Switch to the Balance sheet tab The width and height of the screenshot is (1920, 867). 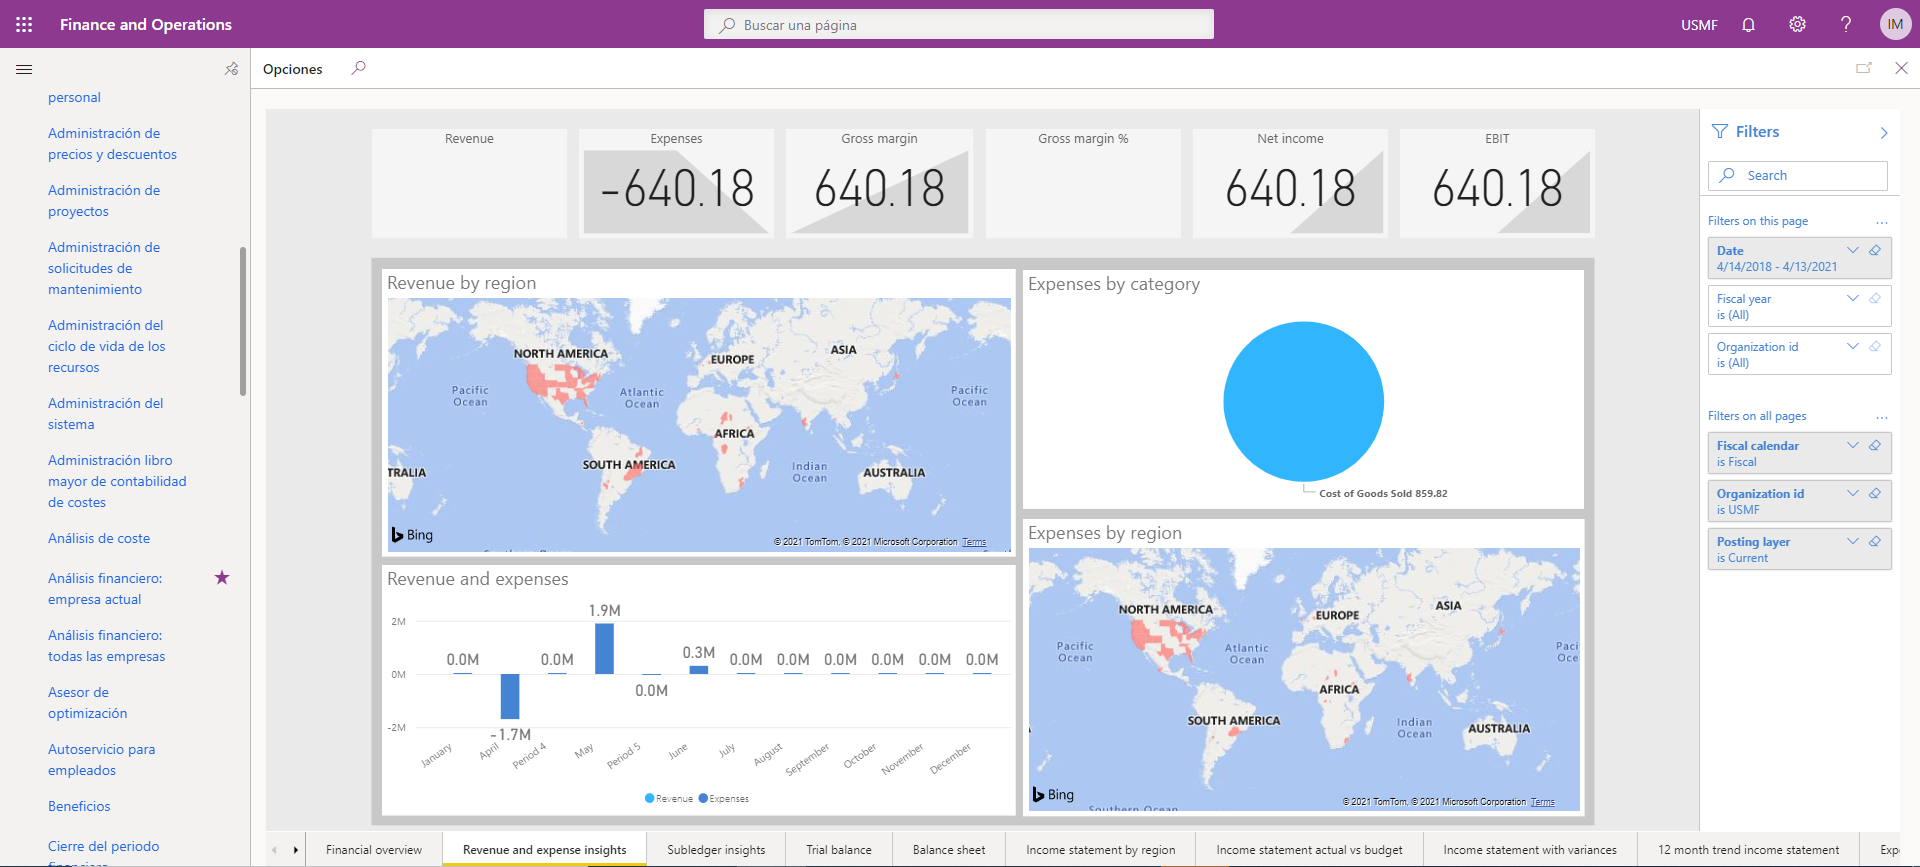949,850
